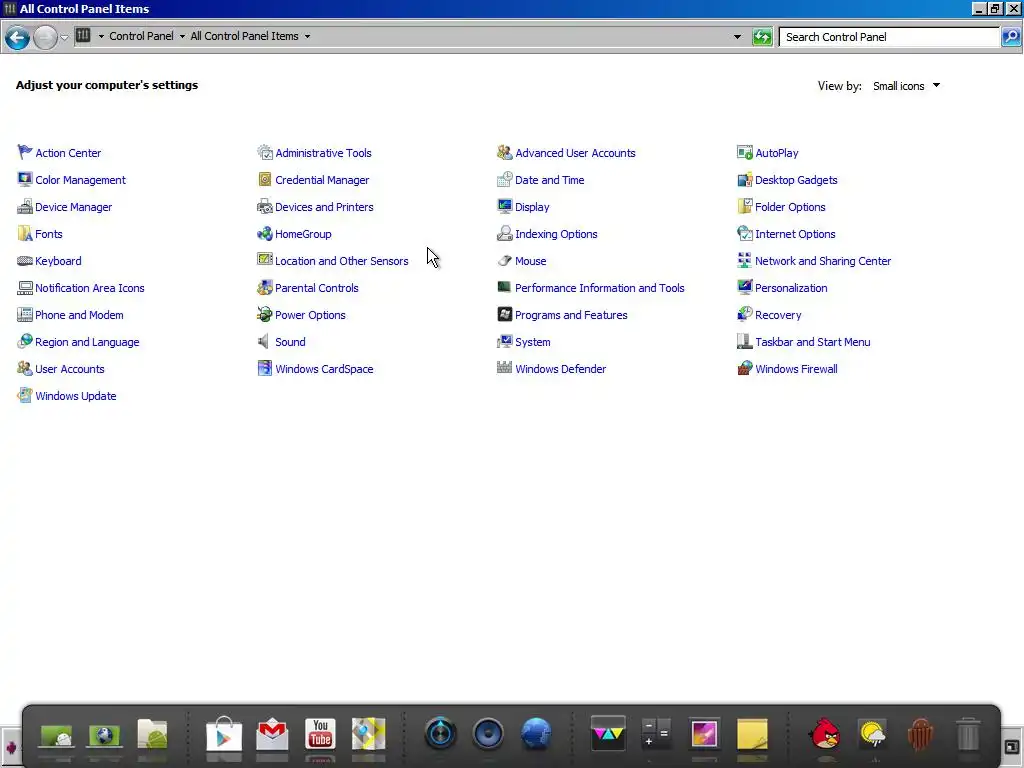Open the recent pages arrow beside Forward
The width and height of the screenshot is (1024, 768).
(64, 37)
